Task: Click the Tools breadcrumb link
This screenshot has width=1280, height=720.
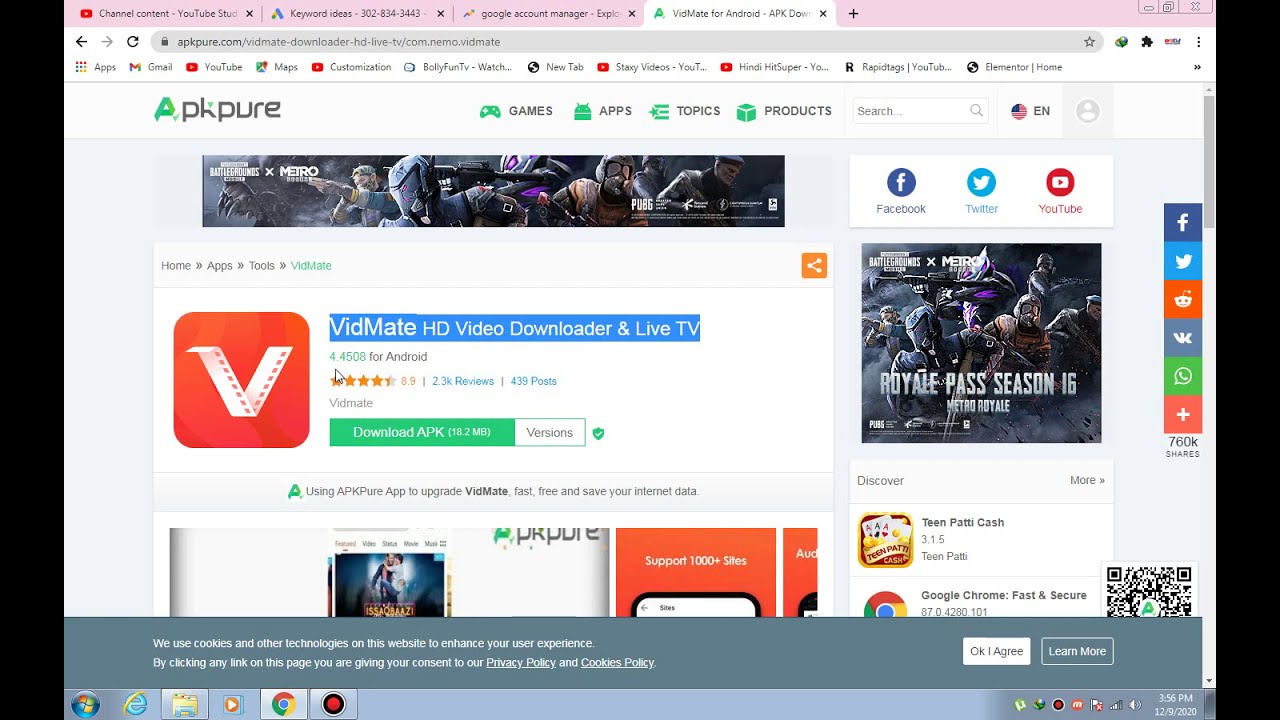Action: coord(262,266)
